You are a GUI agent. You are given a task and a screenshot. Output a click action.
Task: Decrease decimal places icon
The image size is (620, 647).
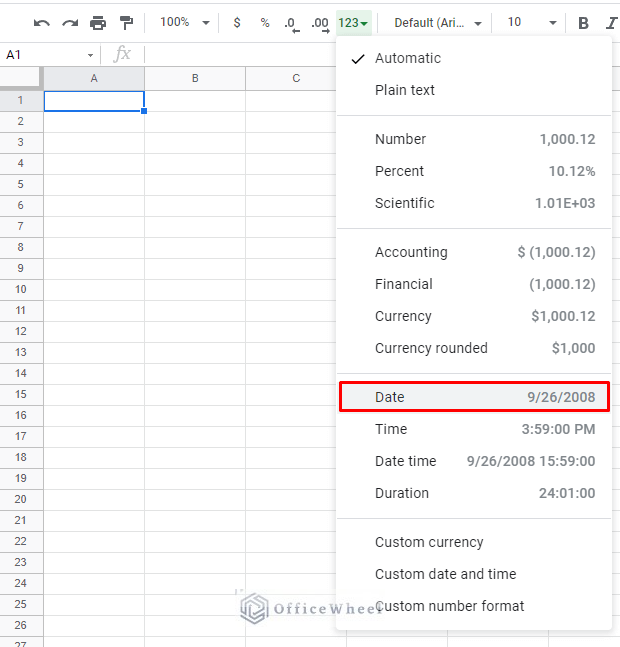(292, 24)
